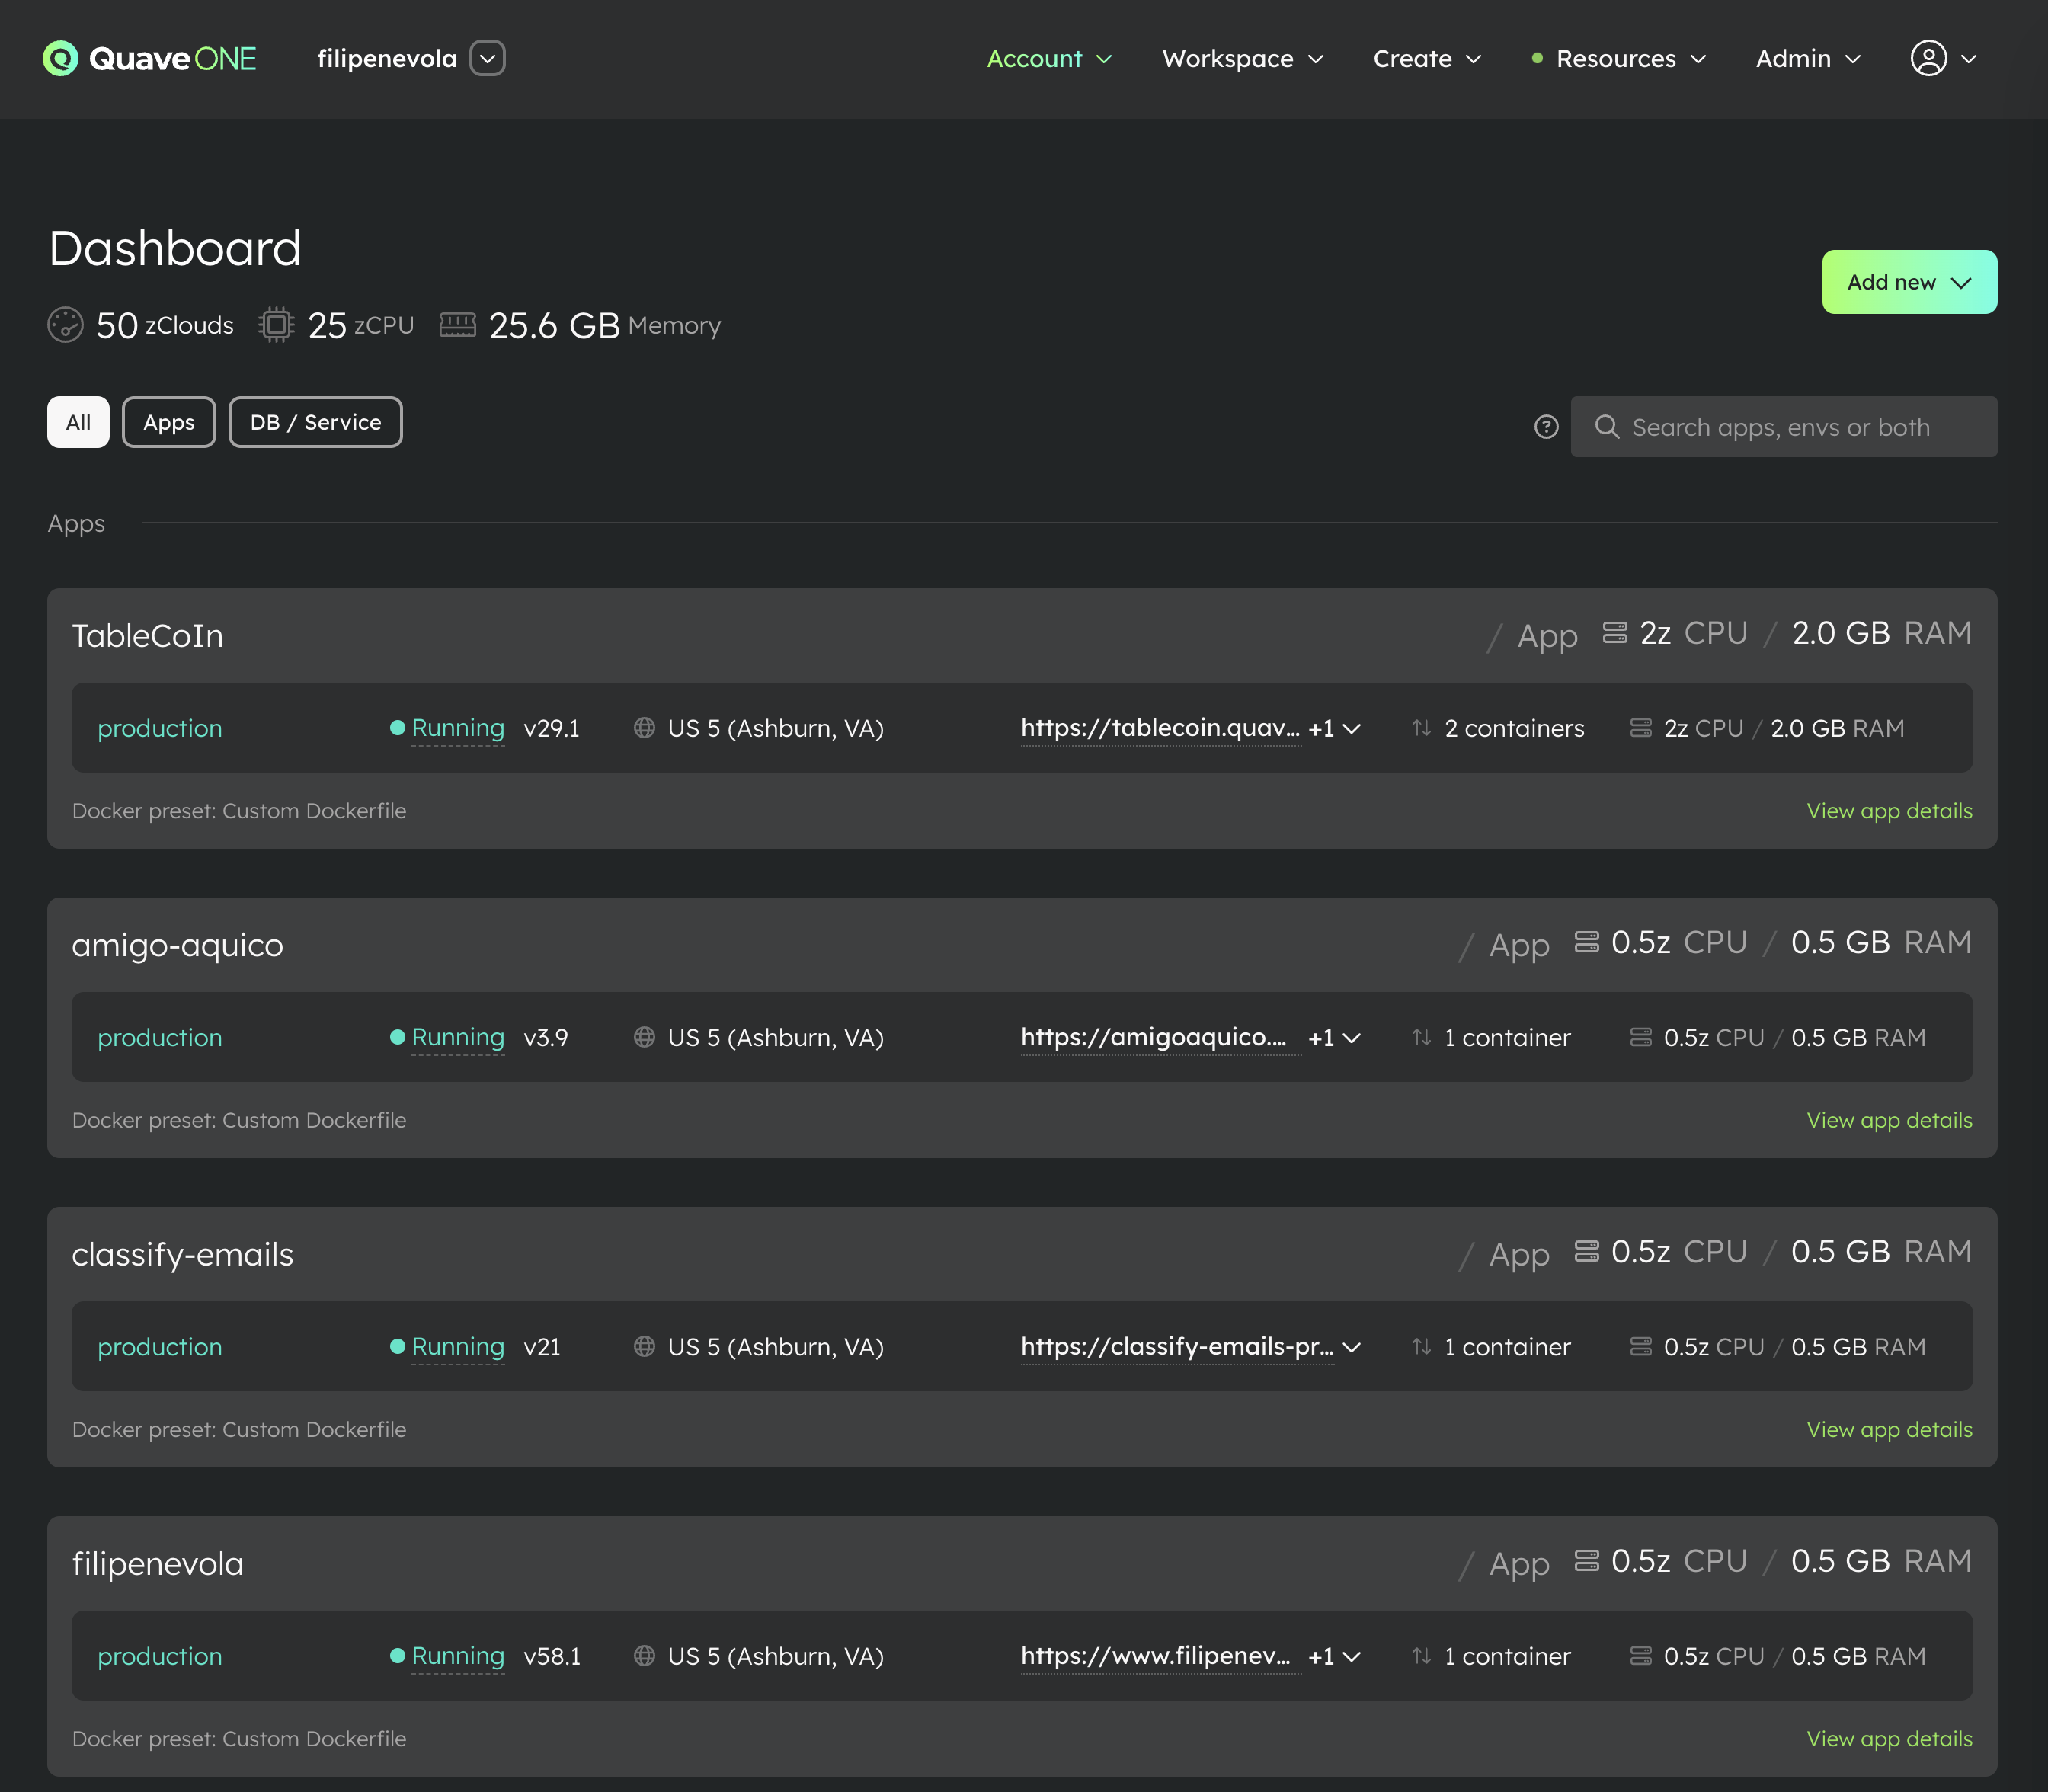2048x1792 pixels.
Task: Click server icon in filipenevola production row
Action: 1641,1656
